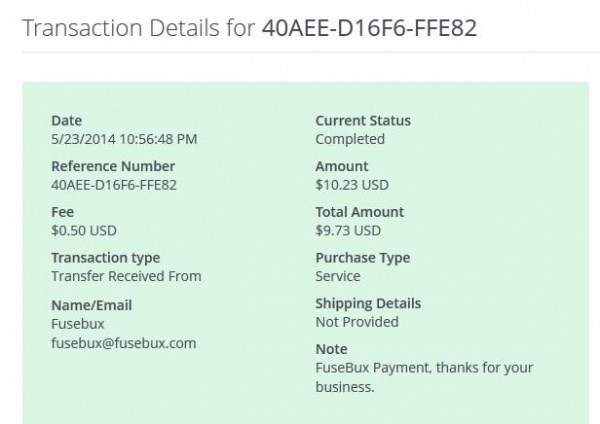
Task: Click the Transfer Received From text
Action: tap(126, 276)
